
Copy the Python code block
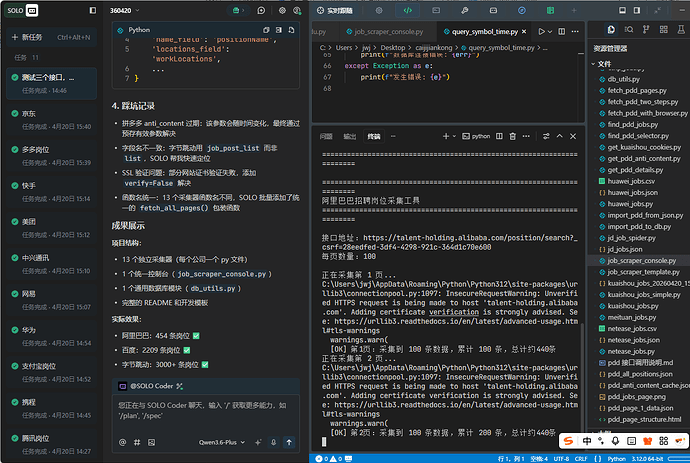pyautogui.click(x=266, y=30)
